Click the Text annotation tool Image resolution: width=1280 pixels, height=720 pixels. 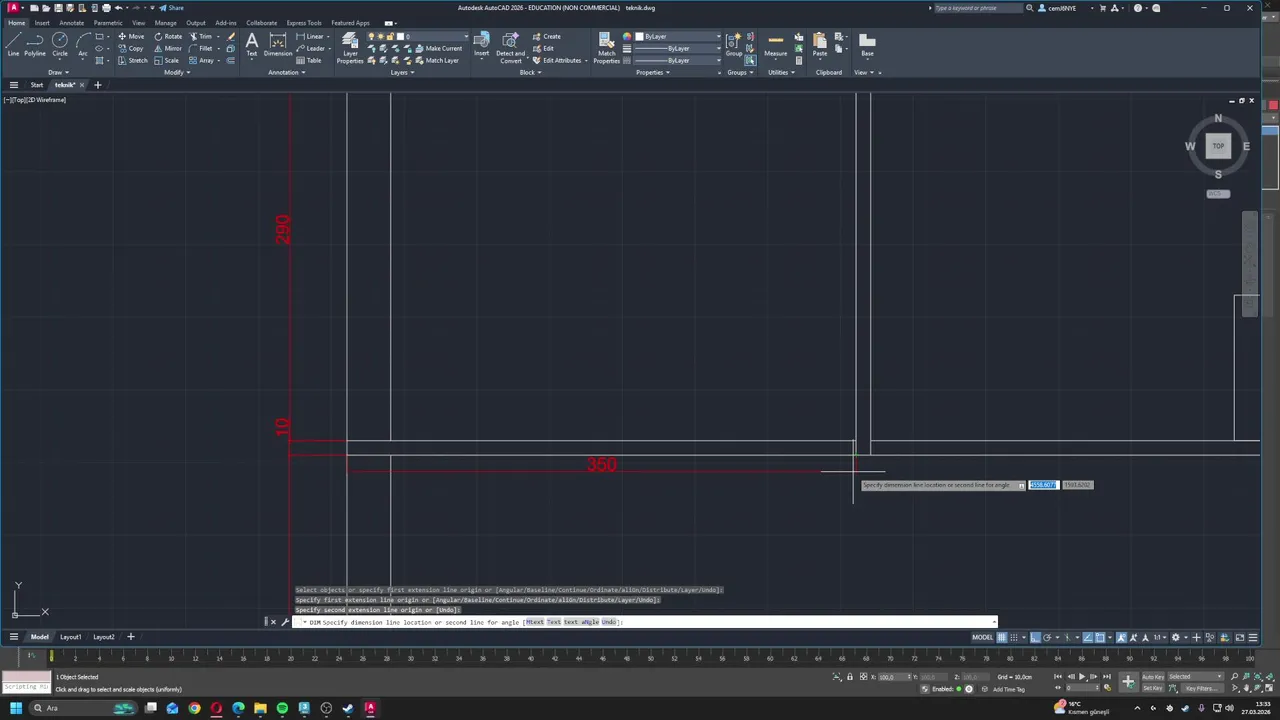[251, 44]
